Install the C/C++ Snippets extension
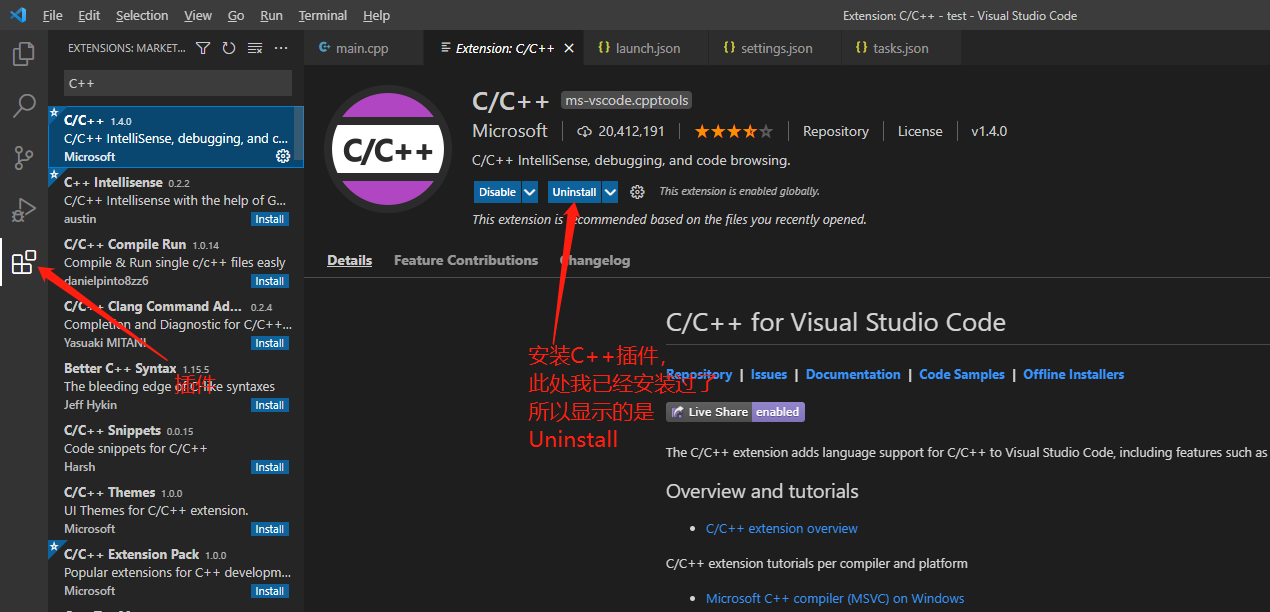Image resolution: width=1270 pixels, height=612 pixels. click(x=270, y=467)
